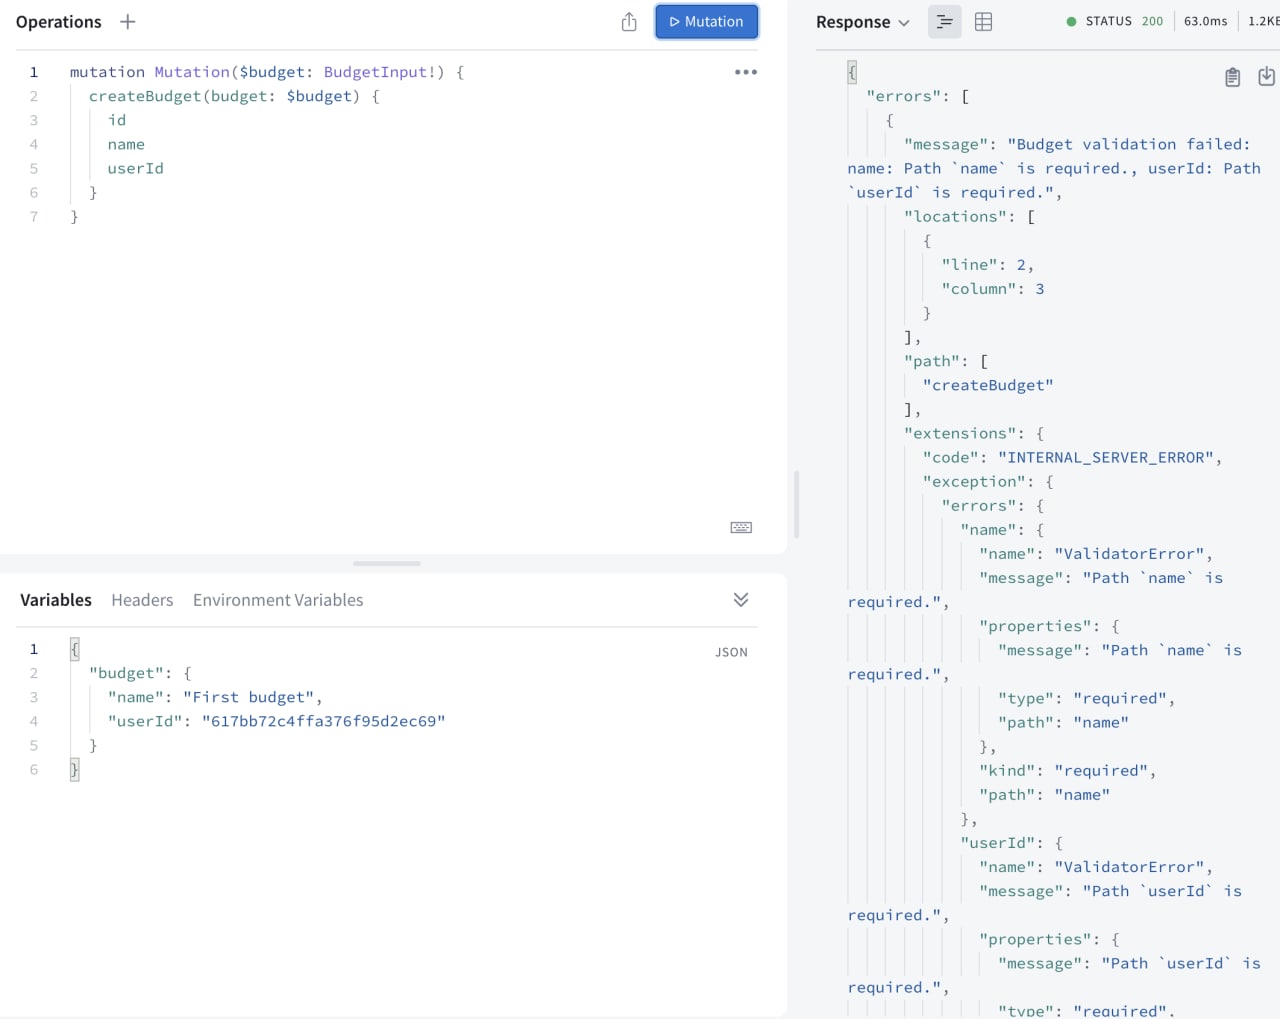
Task: Click the horizontal variables panel drag handle
Action: 387,563
